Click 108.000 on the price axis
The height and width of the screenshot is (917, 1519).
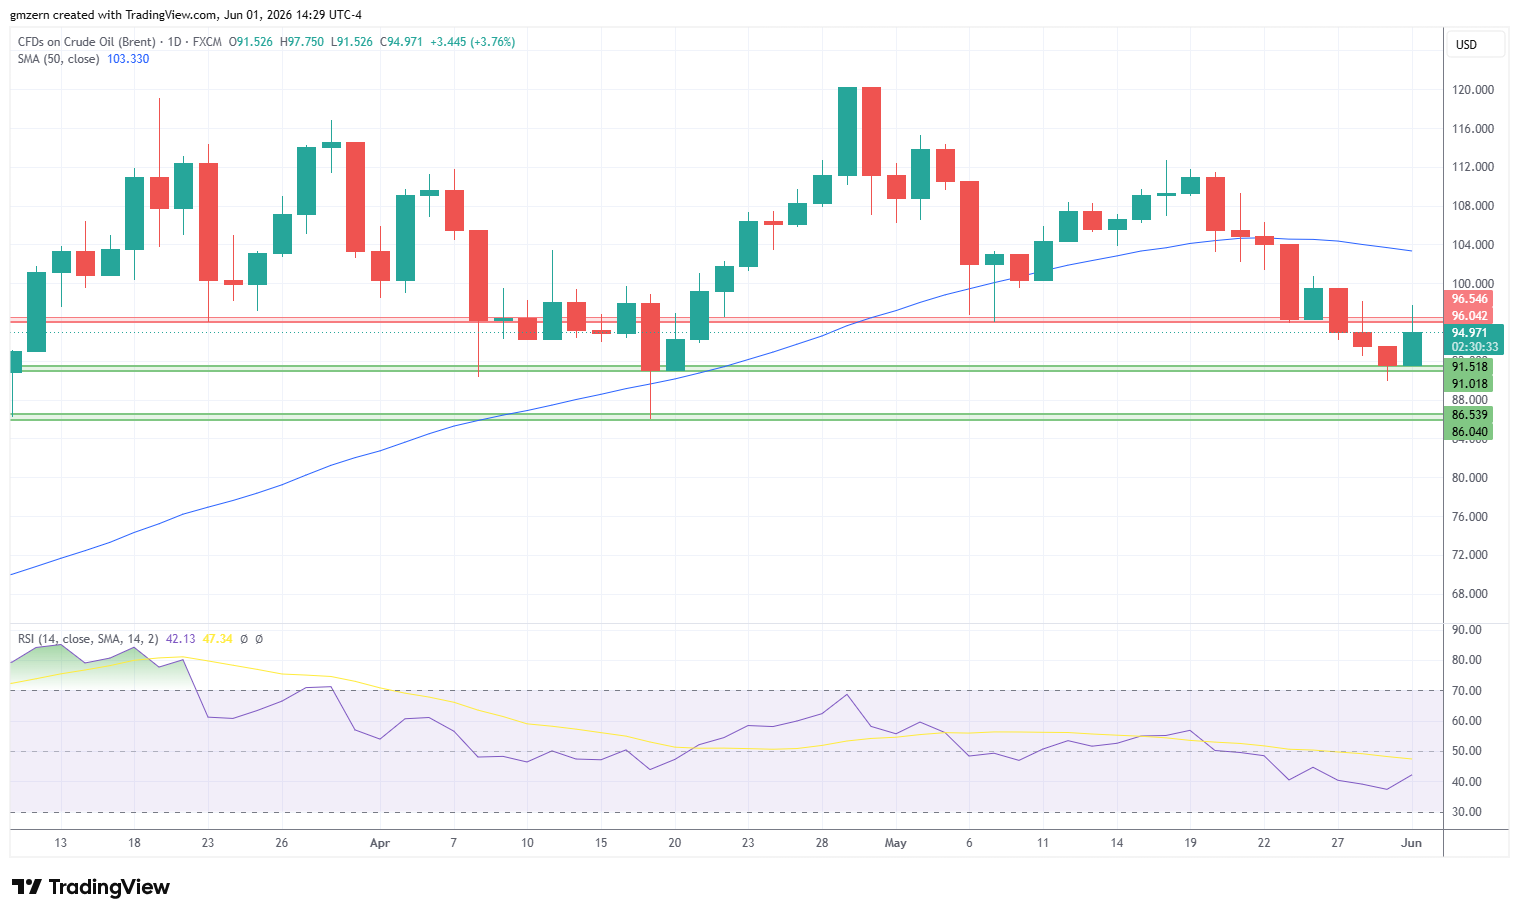pyautogui.click(x=1472, y=206)
